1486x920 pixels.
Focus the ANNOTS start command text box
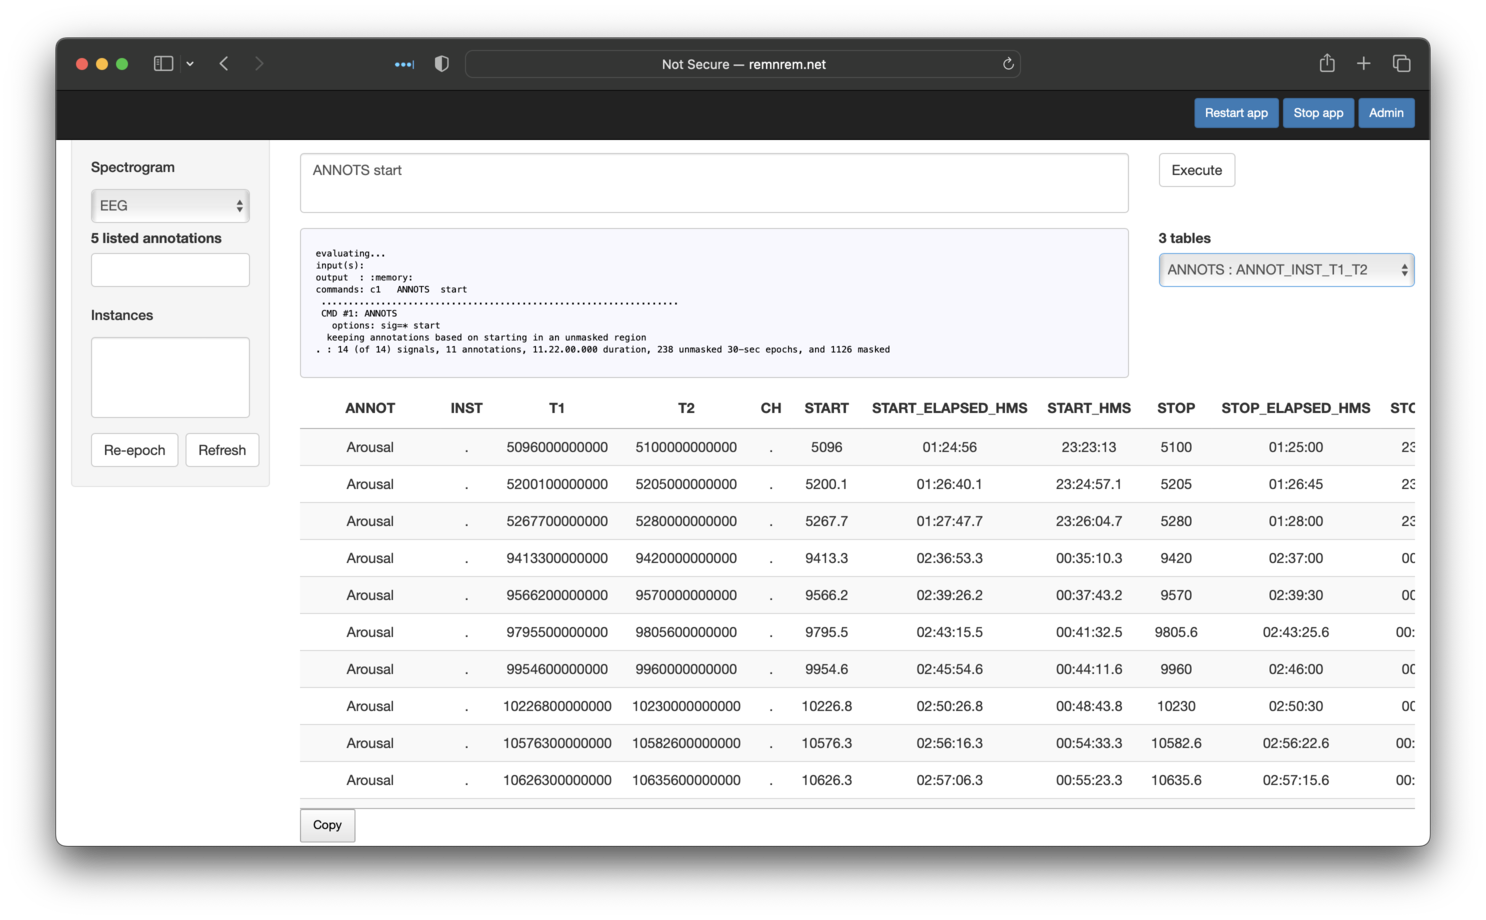tap(713, 183)
